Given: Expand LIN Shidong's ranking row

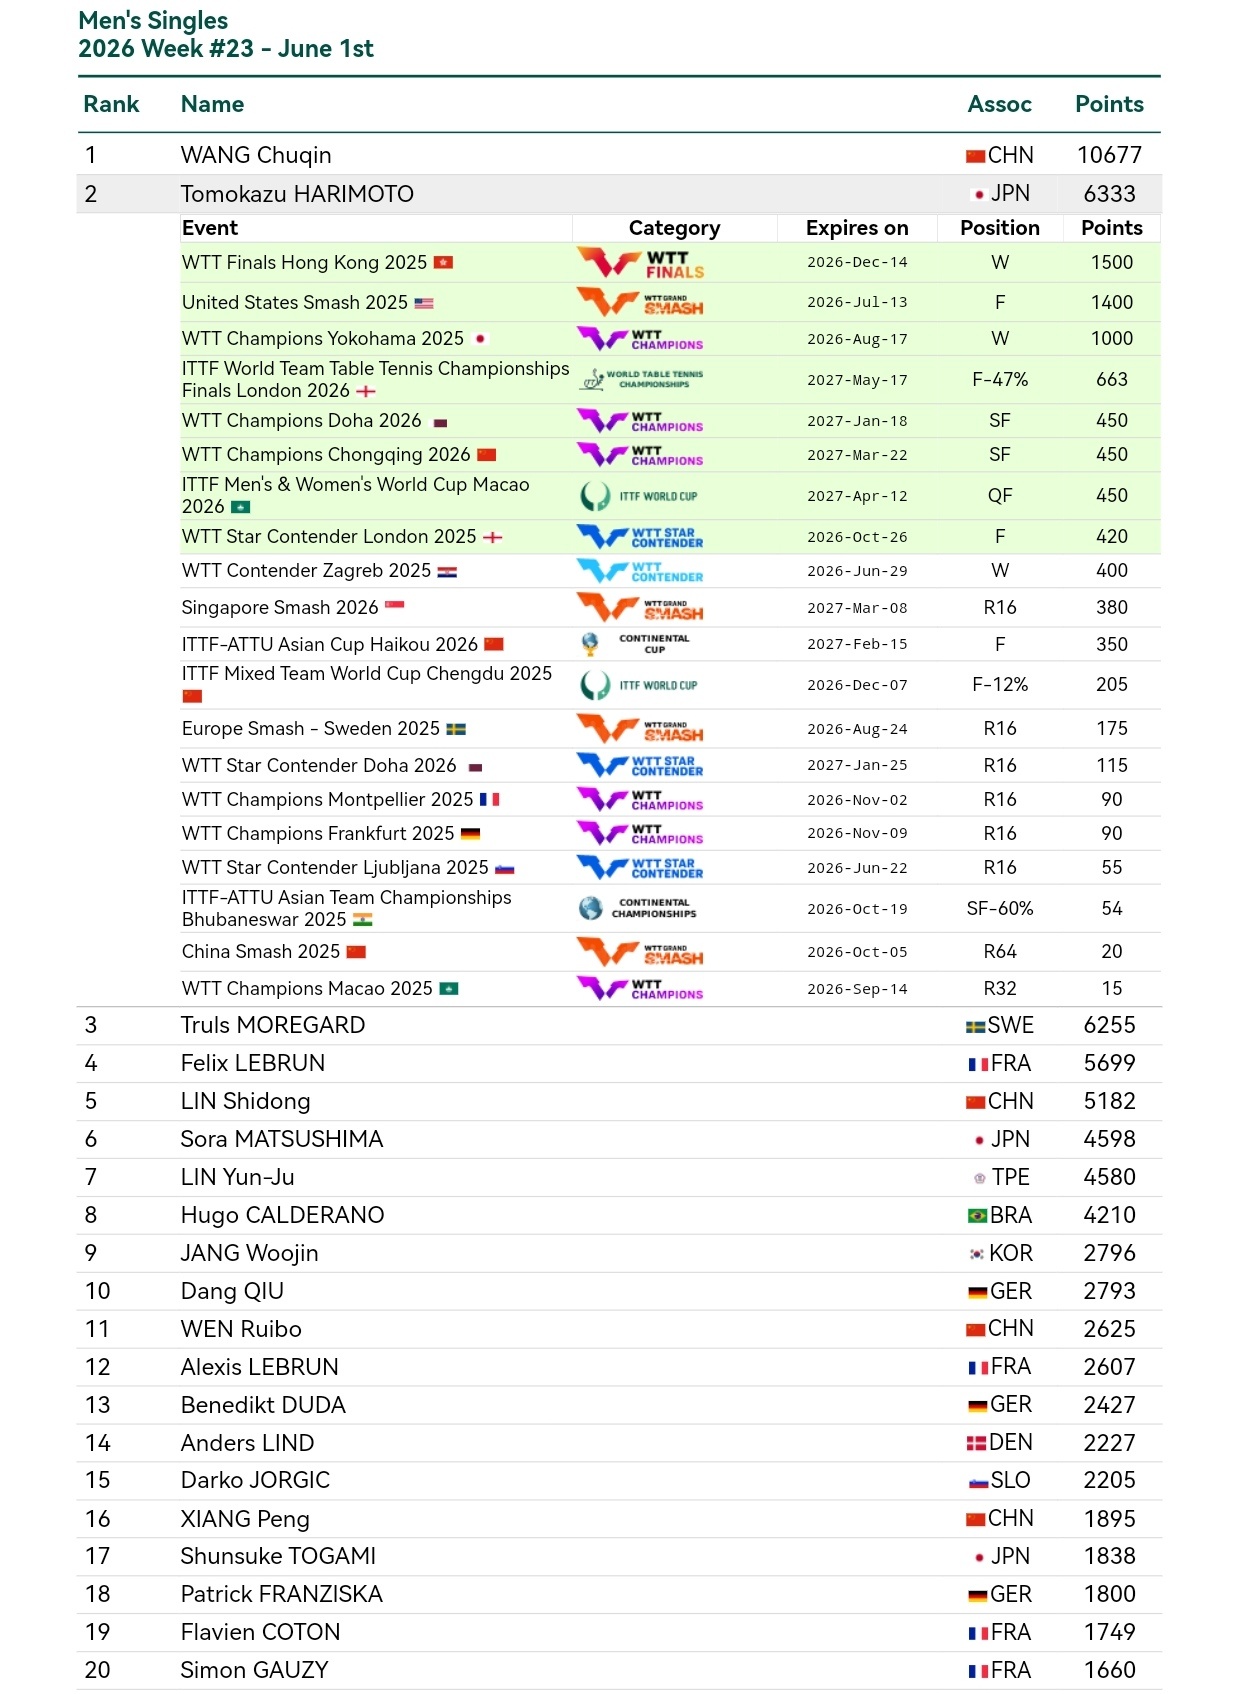Looking at the screenshot, I should 619,1102.
